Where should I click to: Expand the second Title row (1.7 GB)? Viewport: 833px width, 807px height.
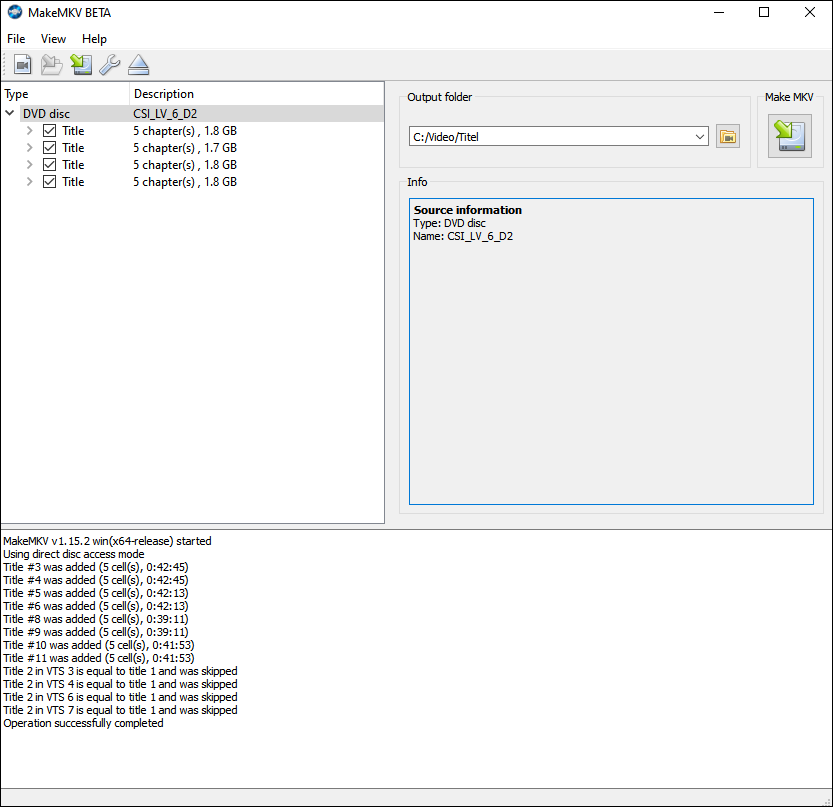coord(30,148)
